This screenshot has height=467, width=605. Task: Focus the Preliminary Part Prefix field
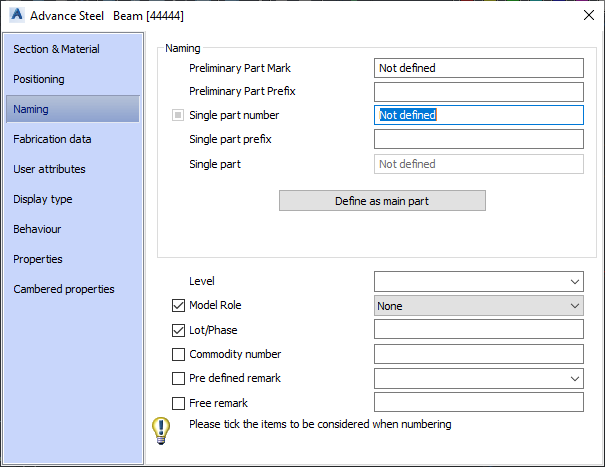pos(478,92)
